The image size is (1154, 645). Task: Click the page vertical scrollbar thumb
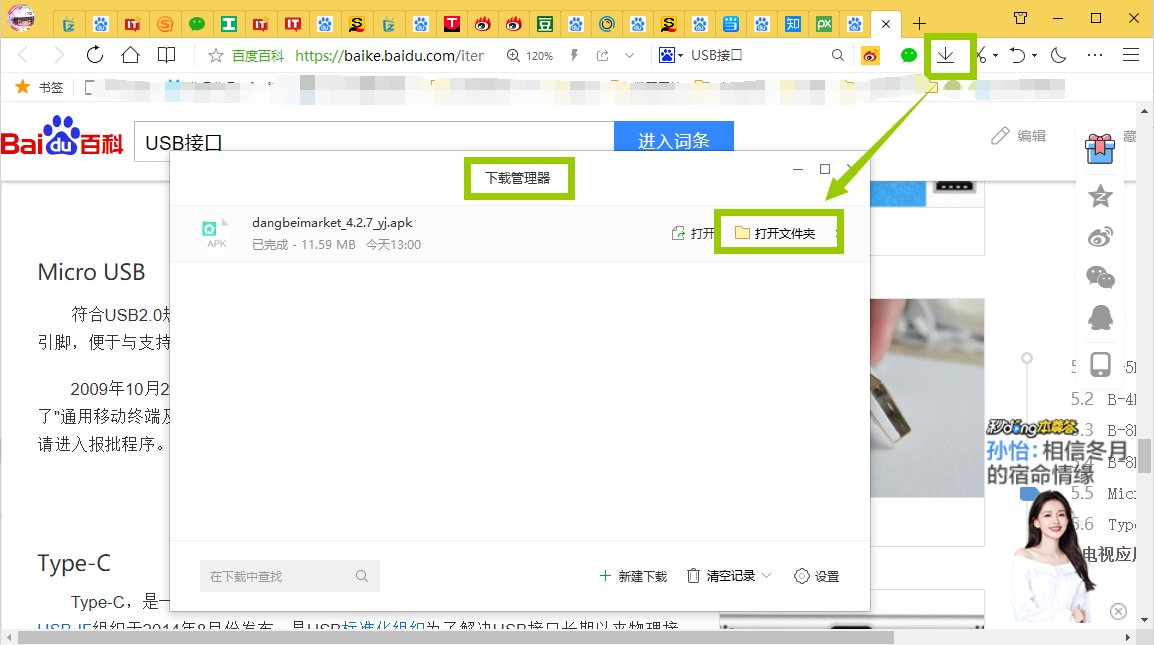(x=1144, y=455)
